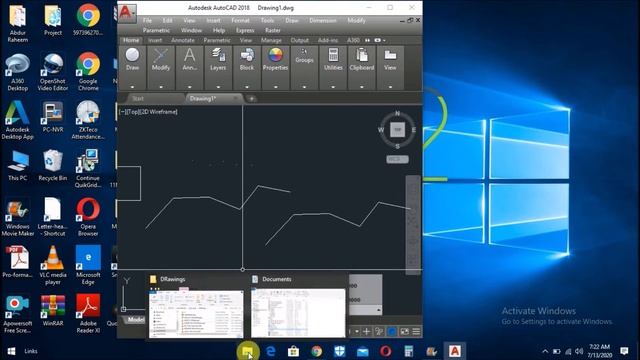
Task: Open Calculator from the taskbar
Action: (x=409, y=351)
